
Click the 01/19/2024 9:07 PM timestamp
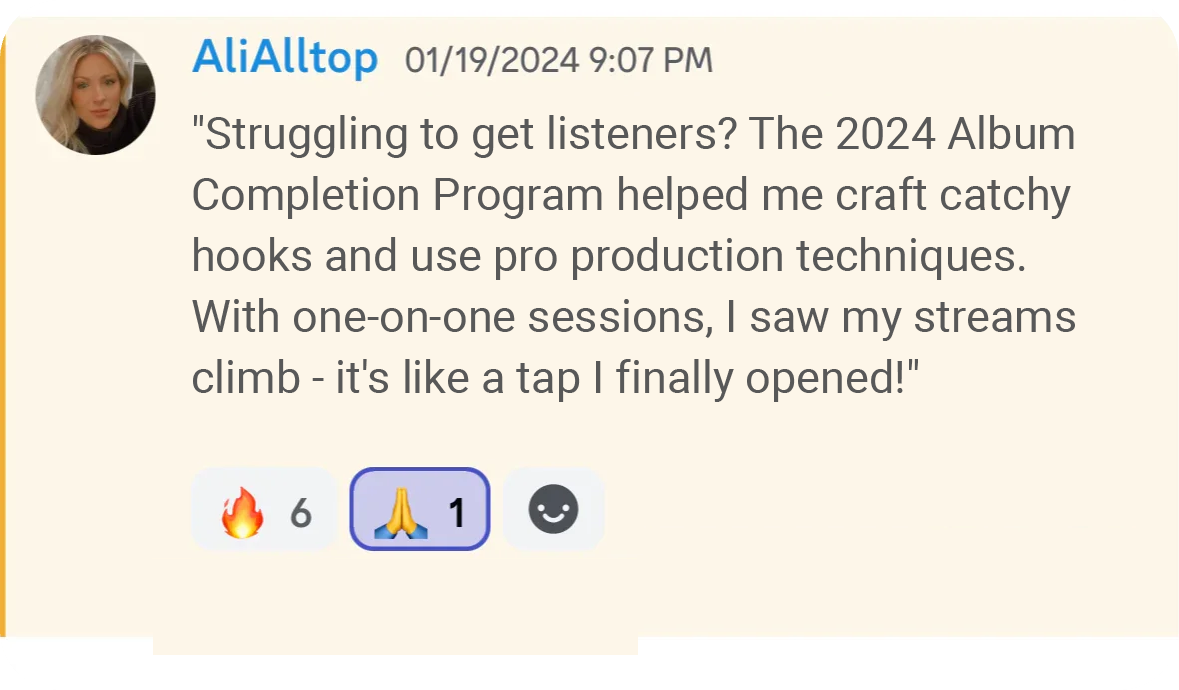[559, 60]
